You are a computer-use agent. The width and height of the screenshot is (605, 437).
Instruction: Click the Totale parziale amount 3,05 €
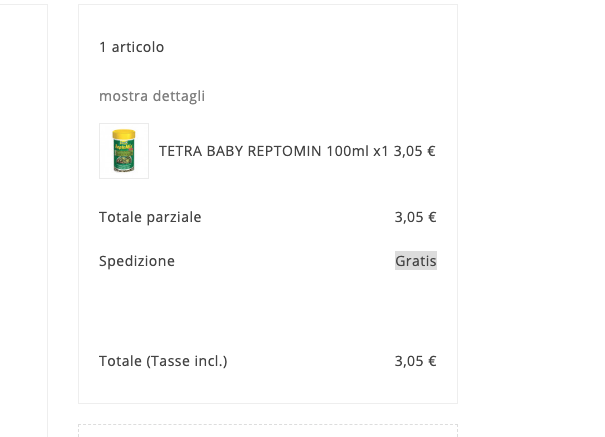point(415,217)
